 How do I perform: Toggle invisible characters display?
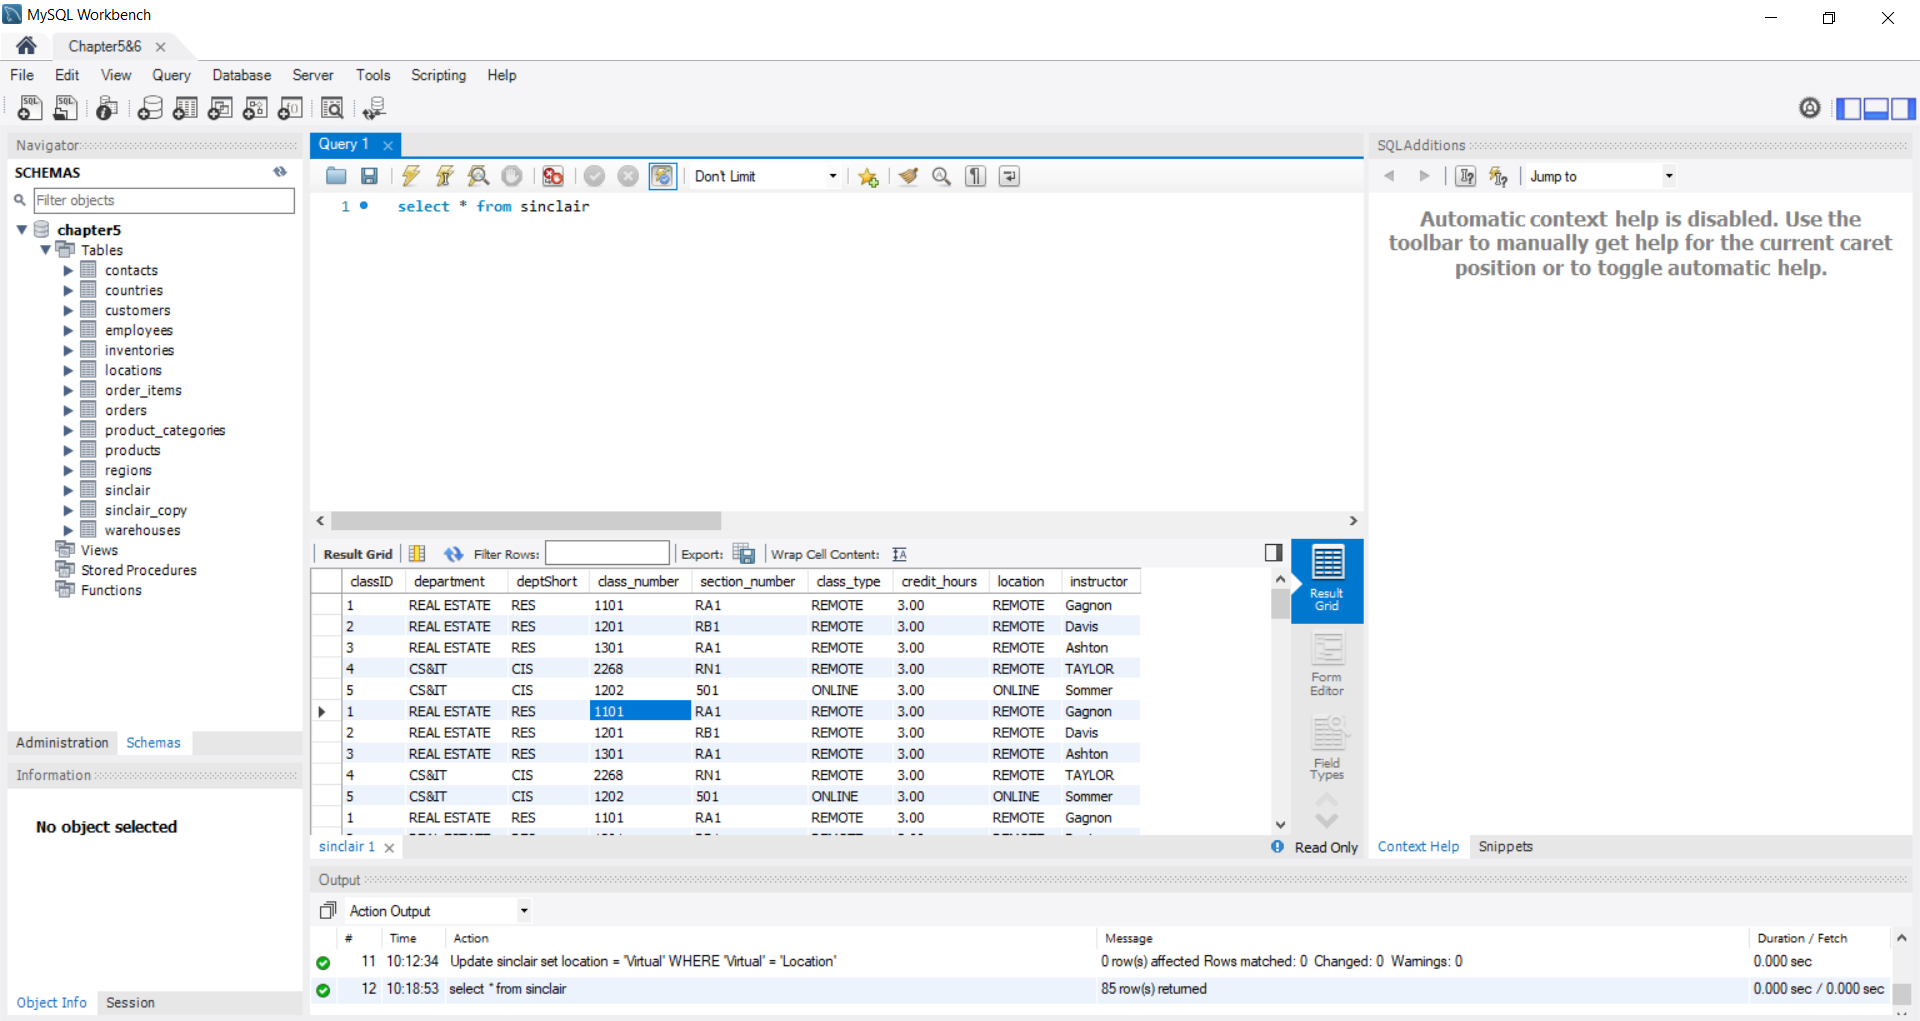tap(975, 176)
